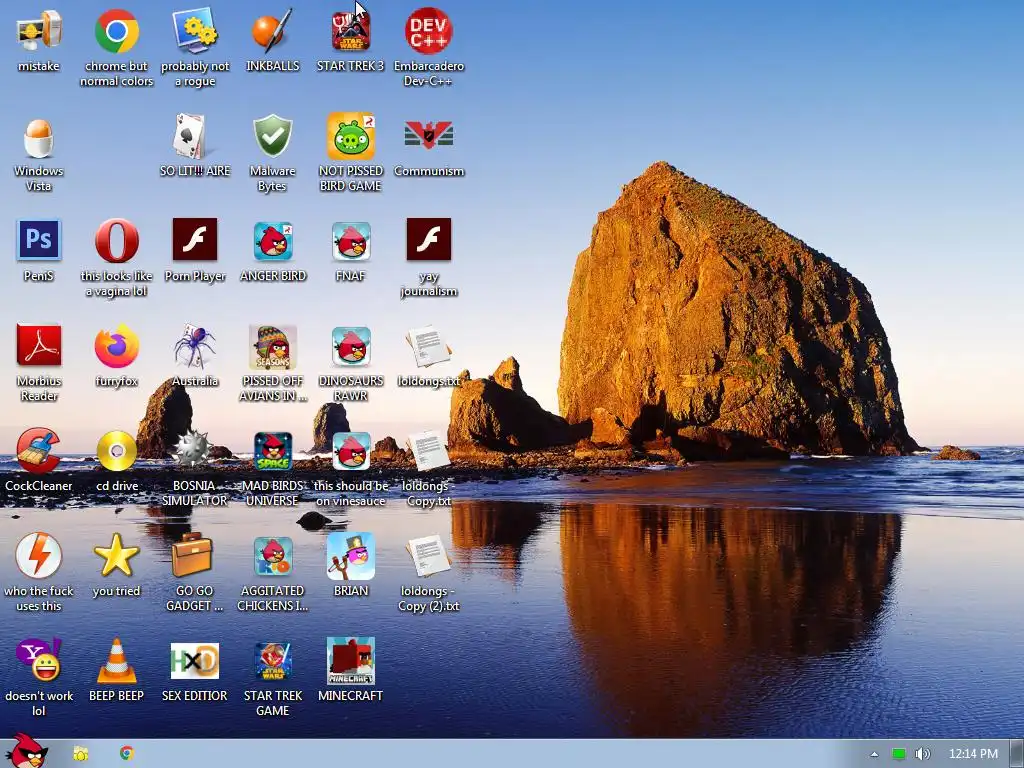1024x768 pixels.
Task: Open Chrome from the taskbar
Action: [127, 753]
